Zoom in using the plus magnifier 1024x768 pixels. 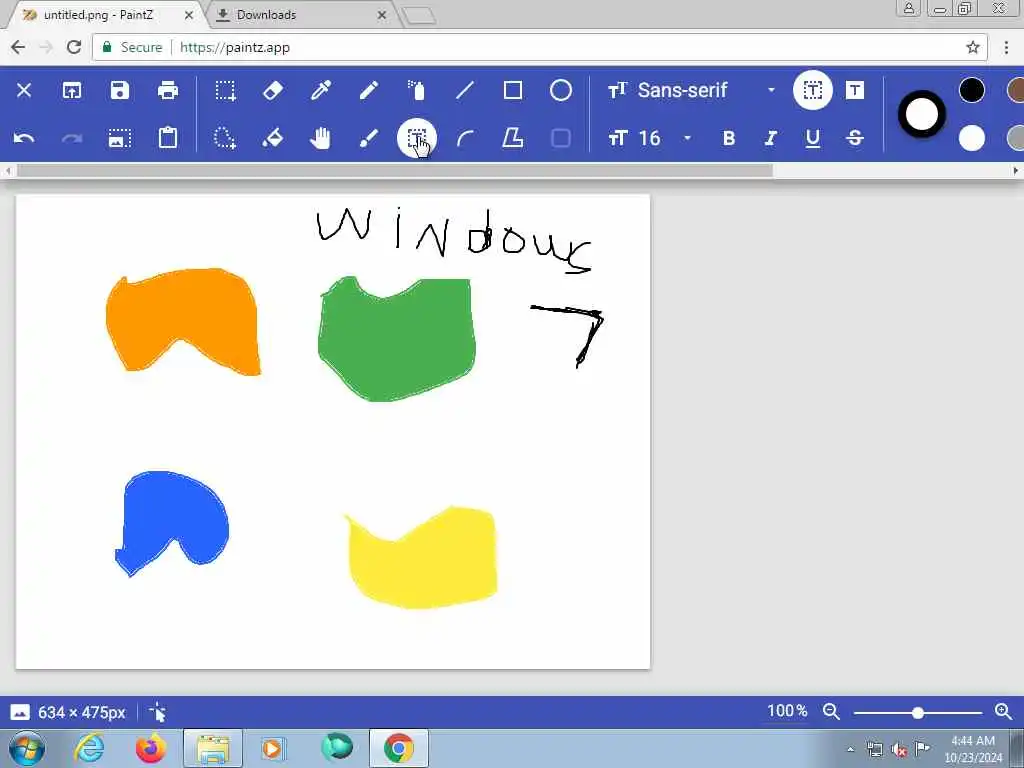(1003, 712)
